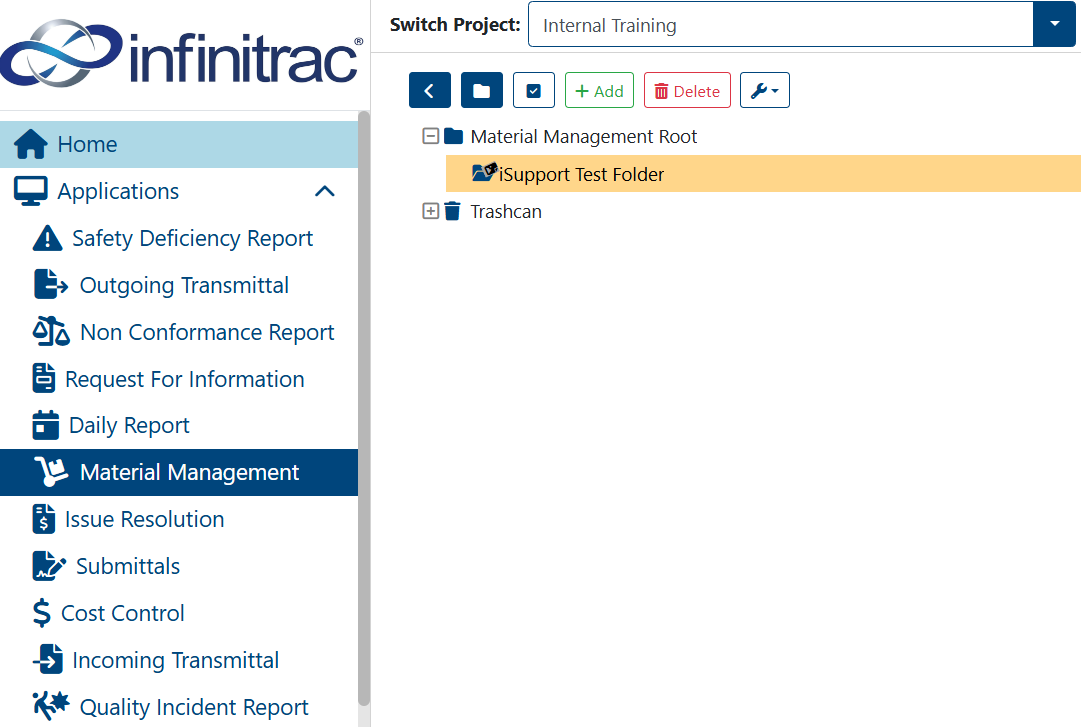Click the Daily Report calendar icon

46,425
